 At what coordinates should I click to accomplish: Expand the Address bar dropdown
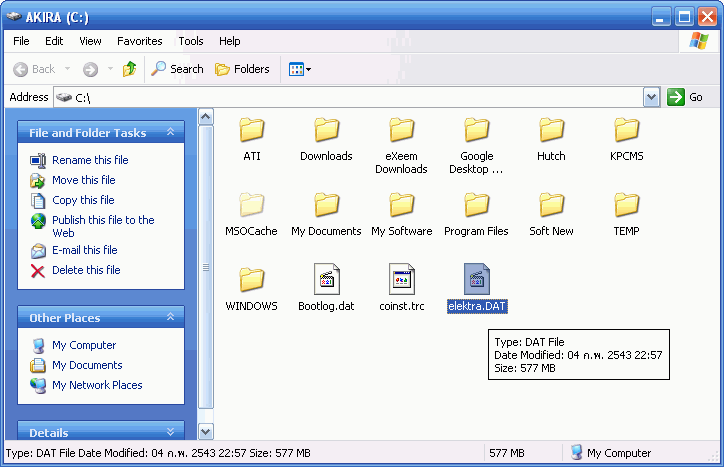[x=652, y=97]
